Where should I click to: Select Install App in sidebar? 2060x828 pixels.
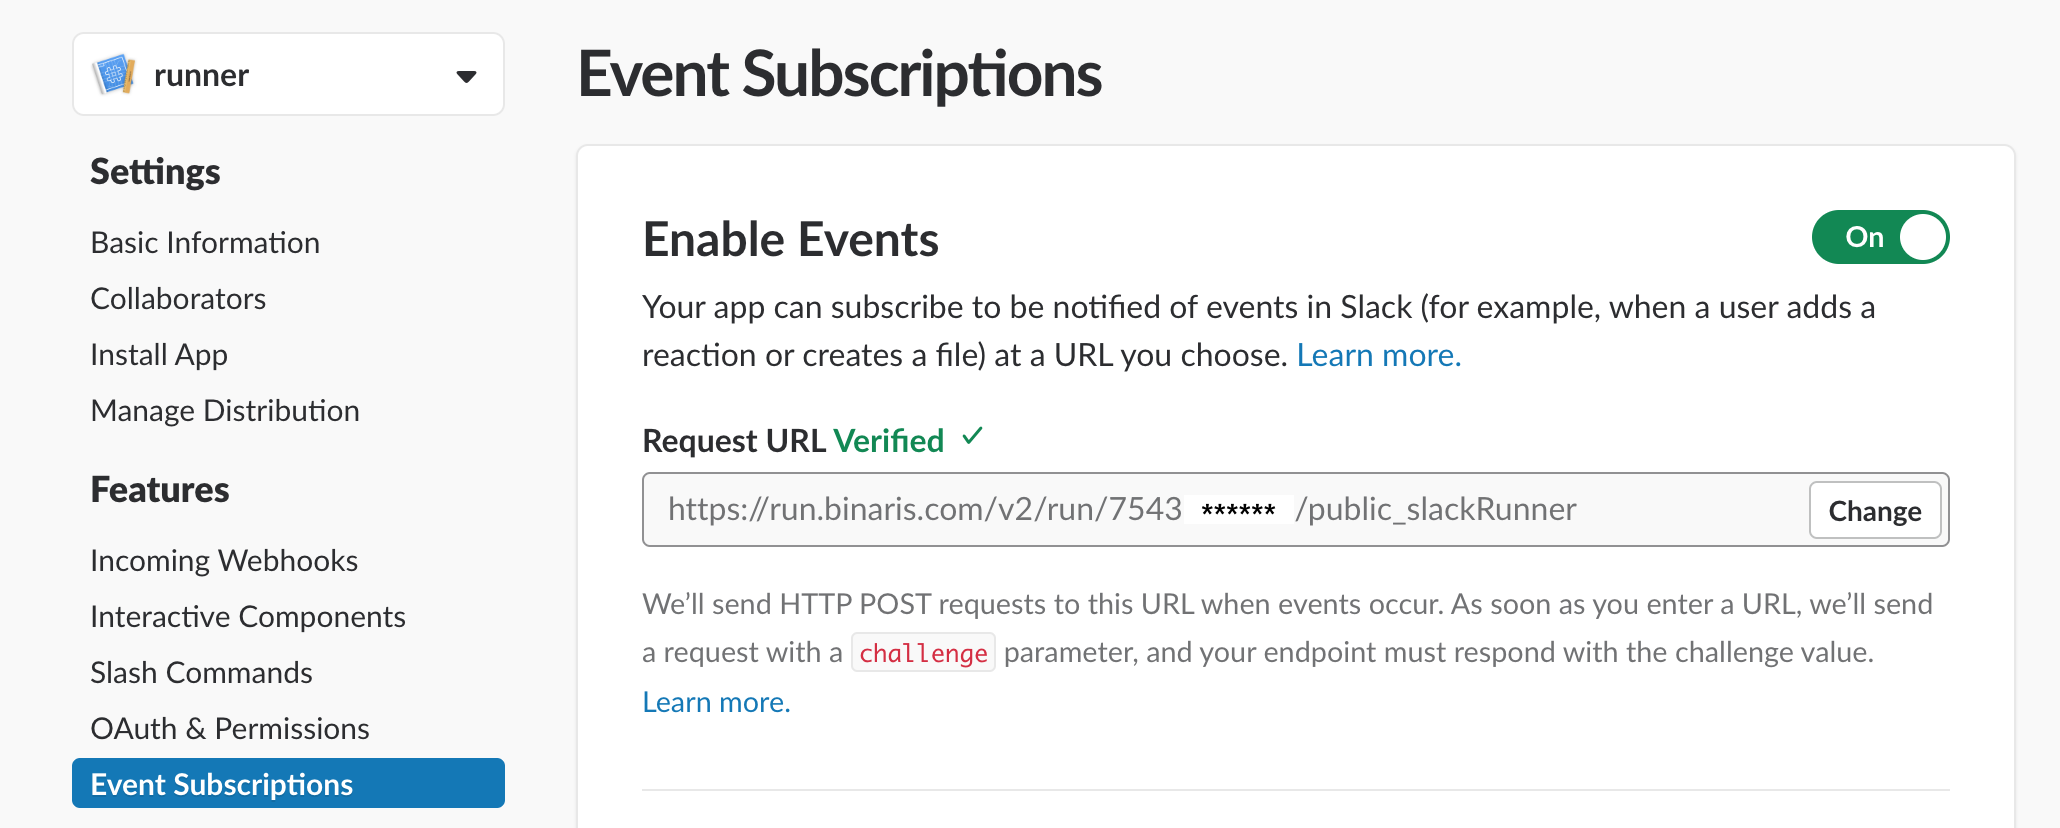(x=159, y=355)
